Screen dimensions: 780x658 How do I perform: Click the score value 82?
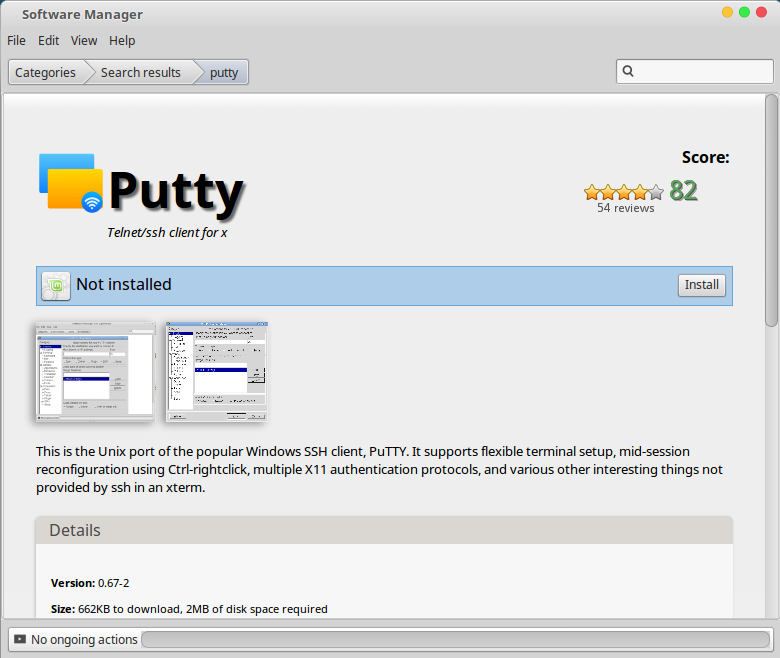[x=683, y=190]
